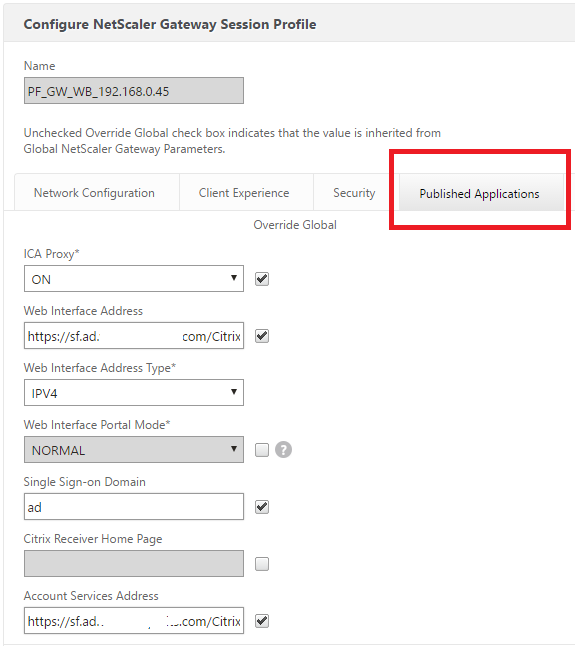575x646 pixels.
Task: Click the Web Interface Portal Mode* label
Action: pyautogui.click(x=97, y=425)
